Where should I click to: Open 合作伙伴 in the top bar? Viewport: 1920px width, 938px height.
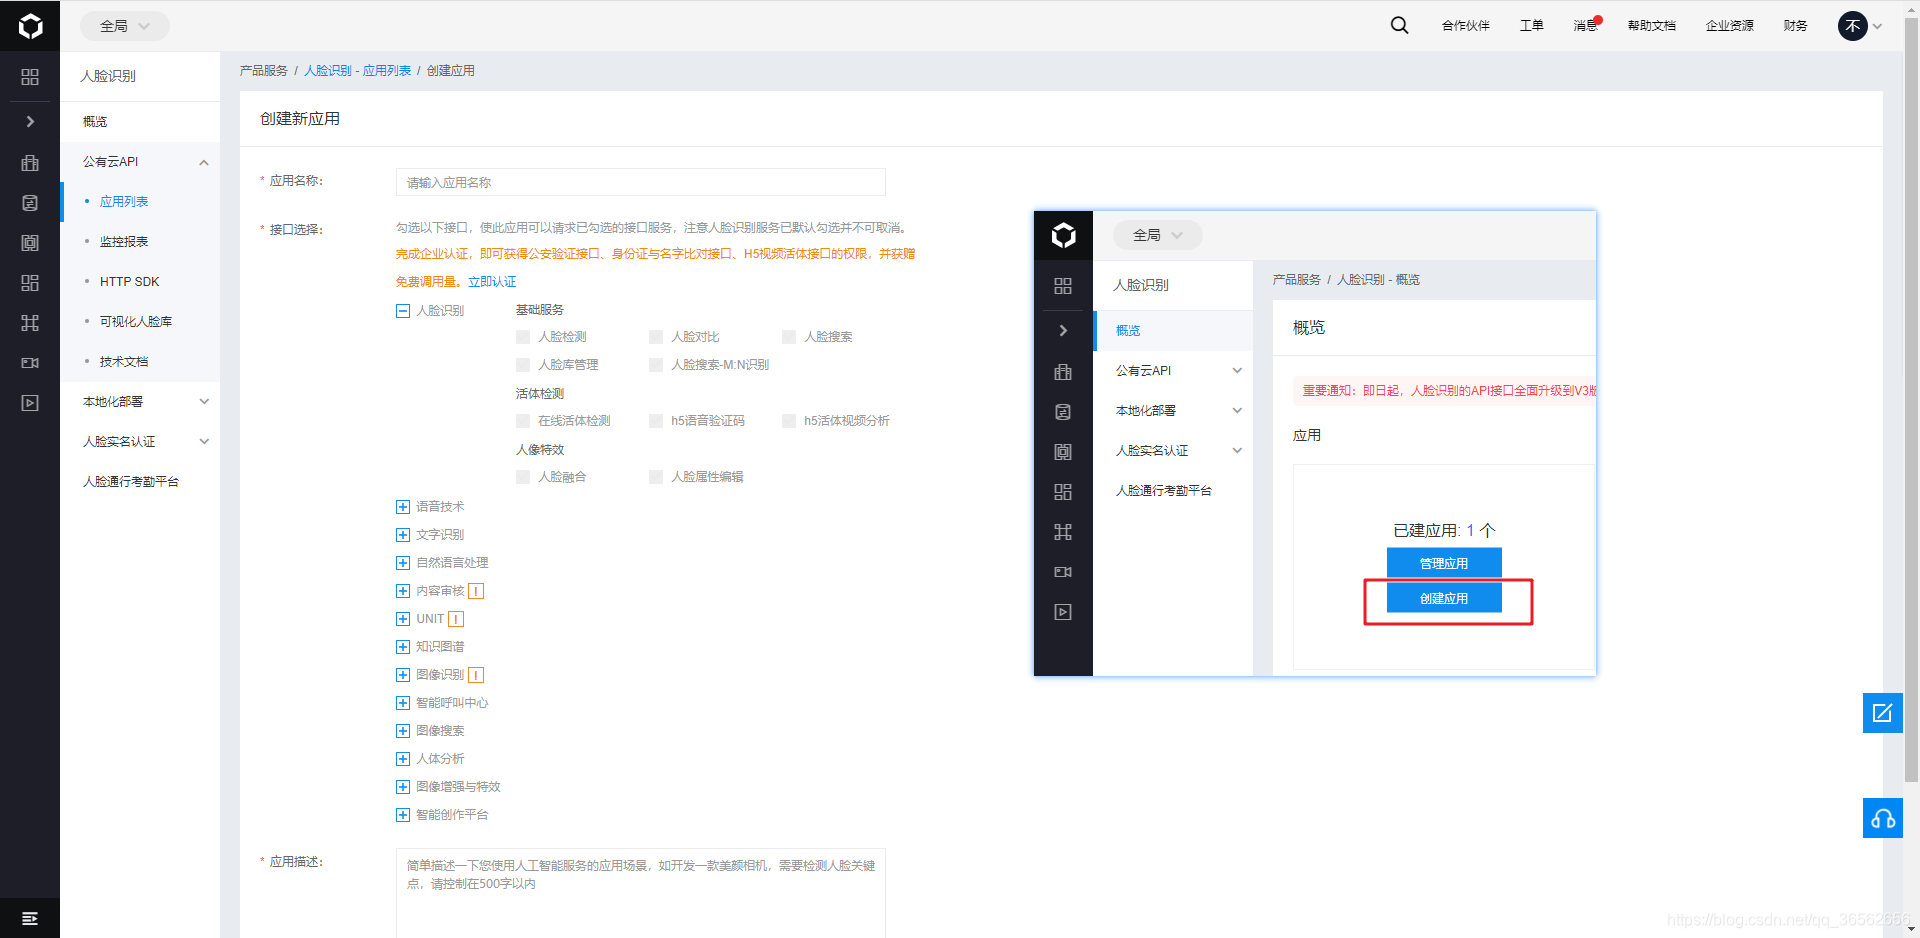[1465, 26]
